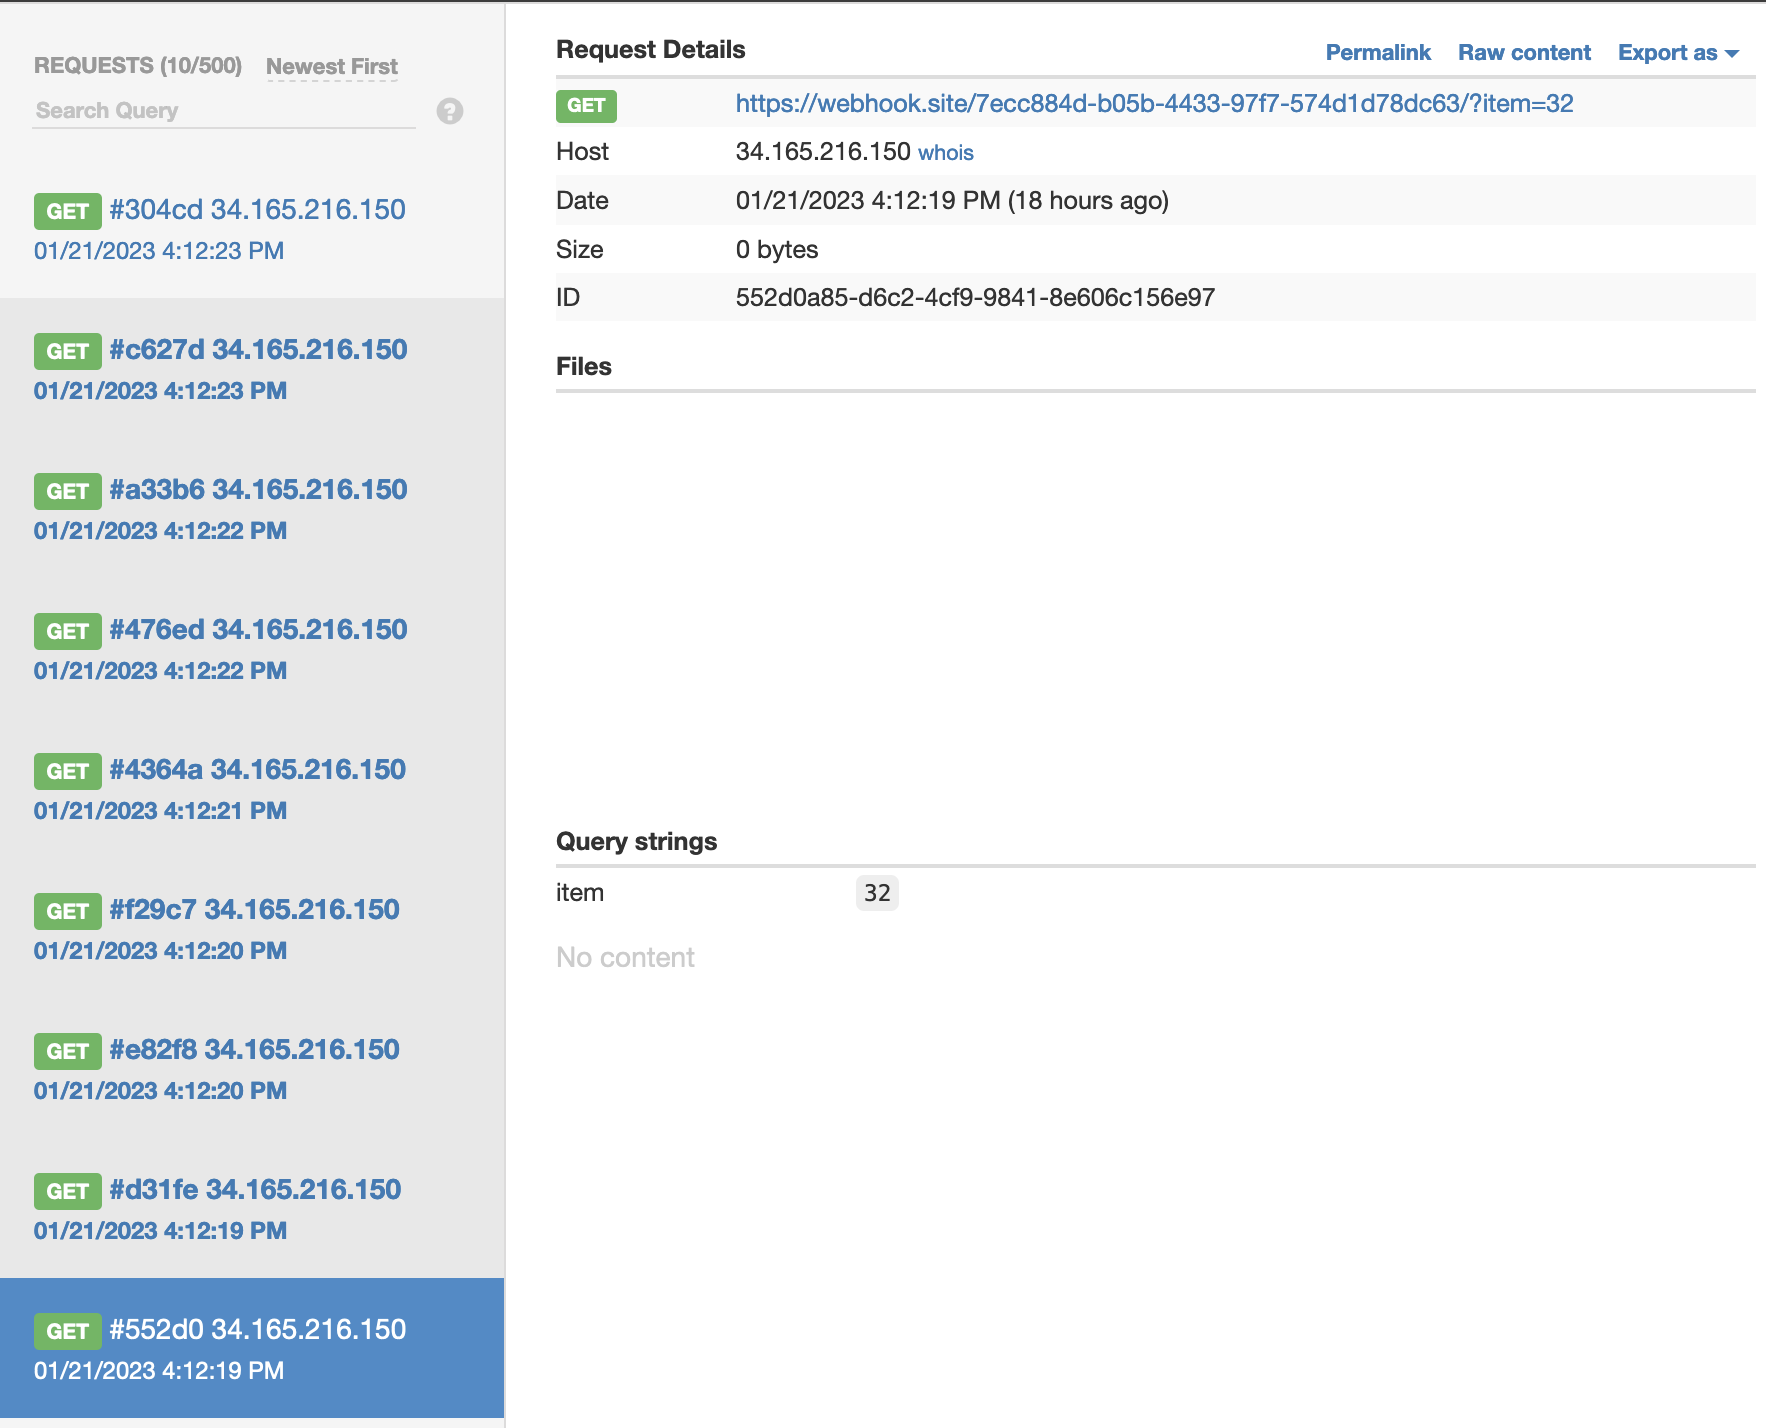Screen dimensions: 1766x1428
Task: Select request #d31fe in the list
Action: (255, 1190)
